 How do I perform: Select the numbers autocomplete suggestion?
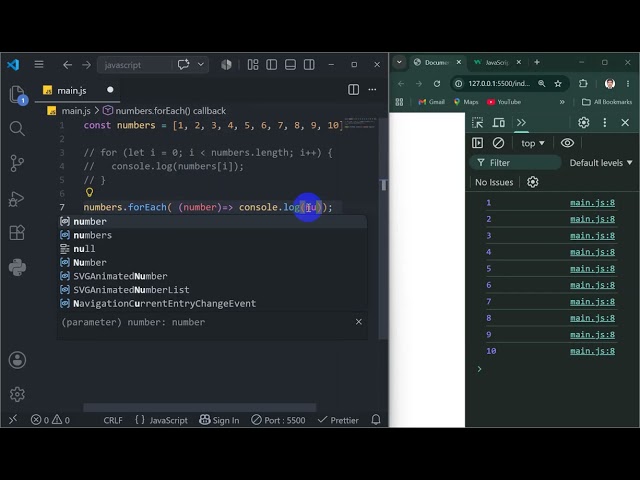pos(212,235)
